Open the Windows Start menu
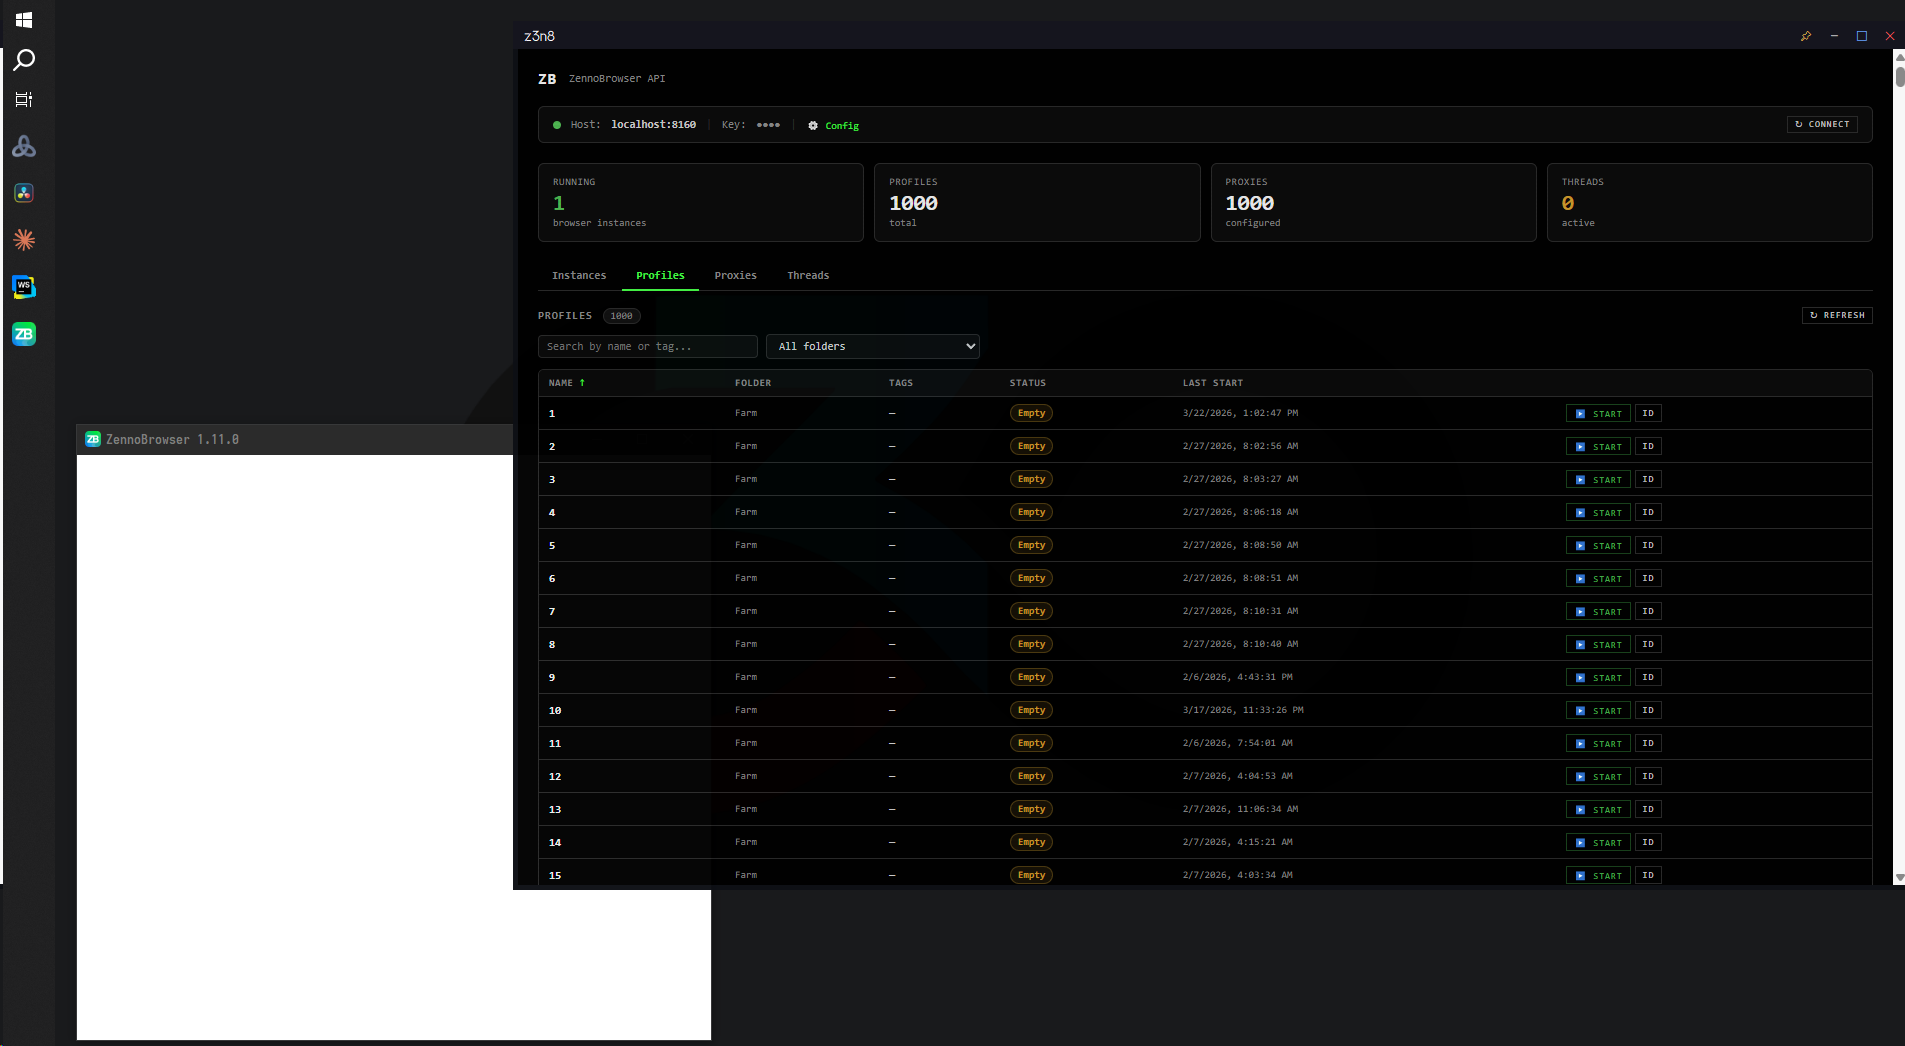 point(24,20)
